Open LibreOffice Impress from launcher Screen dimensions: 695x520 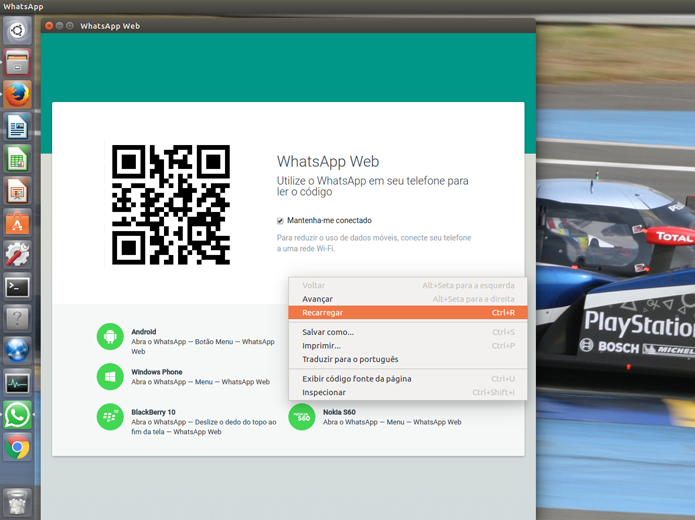coord(17,191)
